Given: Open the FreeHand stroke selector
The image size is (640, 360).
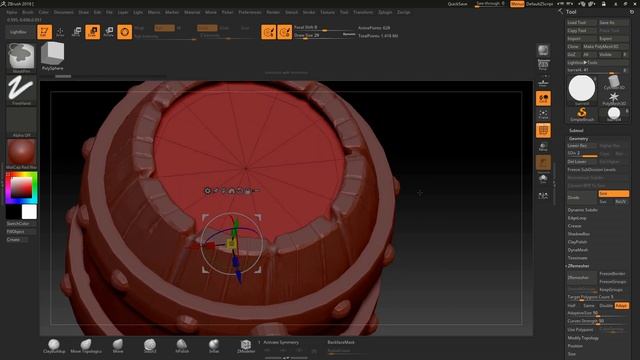Looking at the screenshot, I should tap(21, 90).
